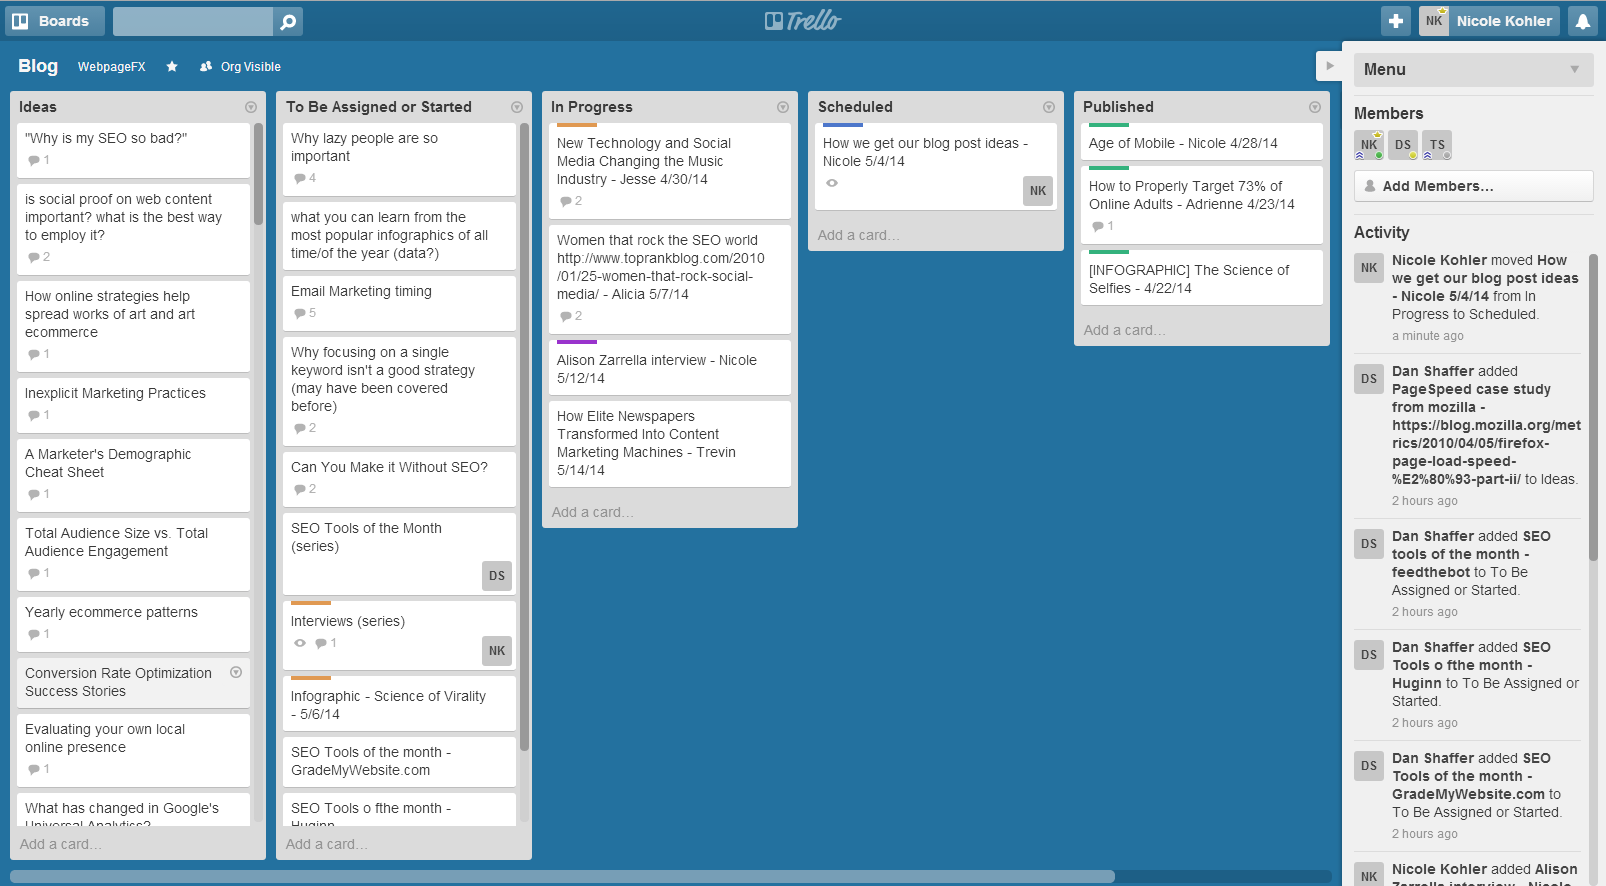Open INFOGRAPHIC Science of Selfies card
This screenshot has width=1606, height=886.
pos(1202,277)
